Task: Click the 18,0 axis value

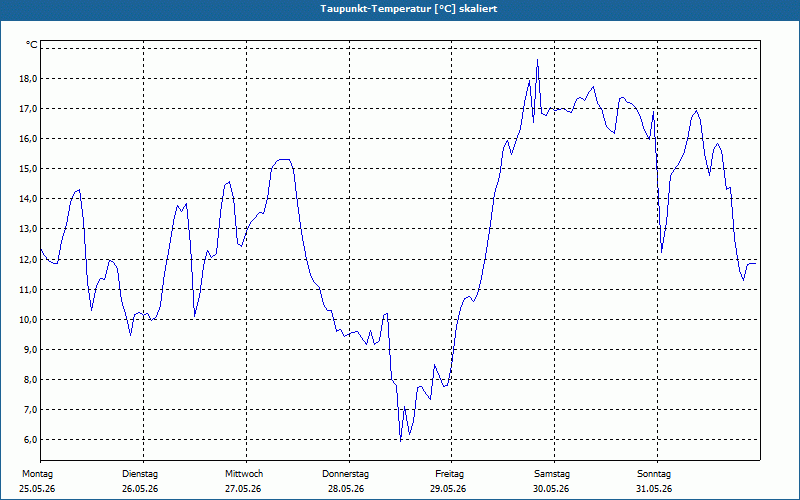Action: pyautogui.click(x=29, y=79)
